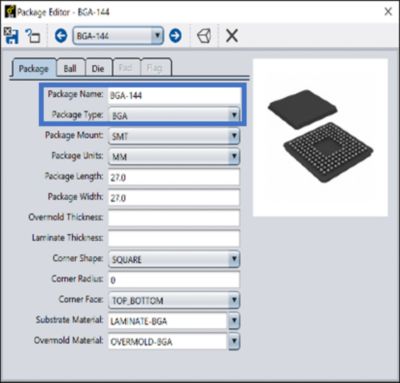This screenshot has width=400, height=383.
Task: Click the Overmold Thickness input field
Action: coord(174,218)
